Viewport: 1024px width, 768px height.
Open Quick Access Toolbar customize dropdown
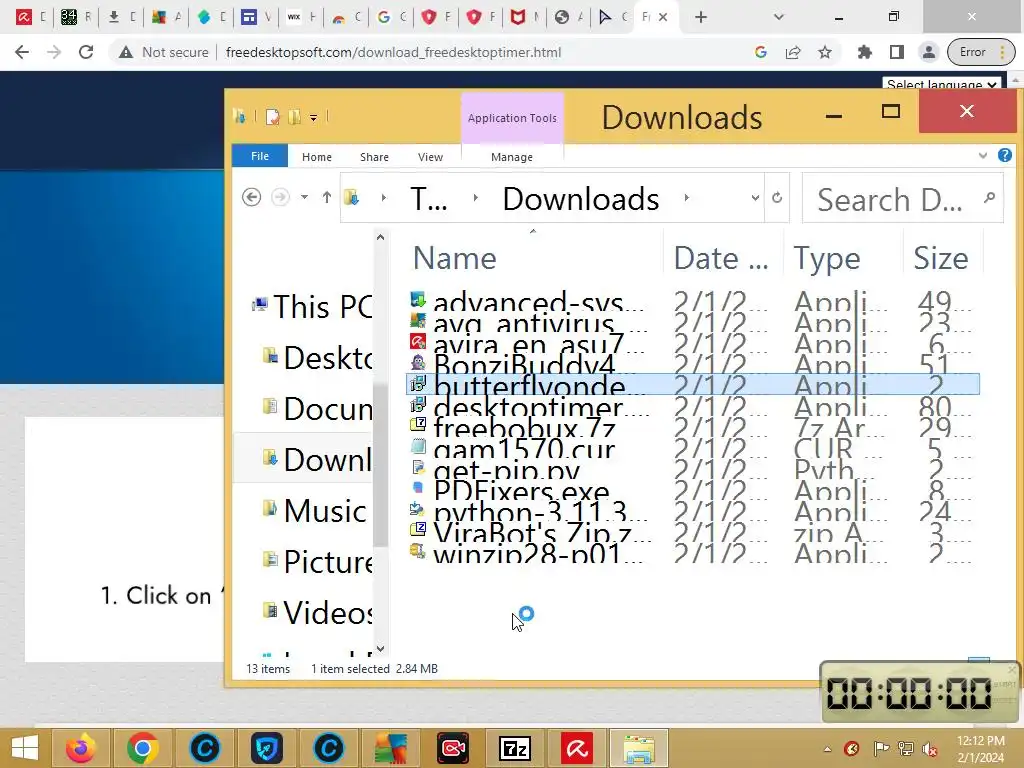(313, 118)
